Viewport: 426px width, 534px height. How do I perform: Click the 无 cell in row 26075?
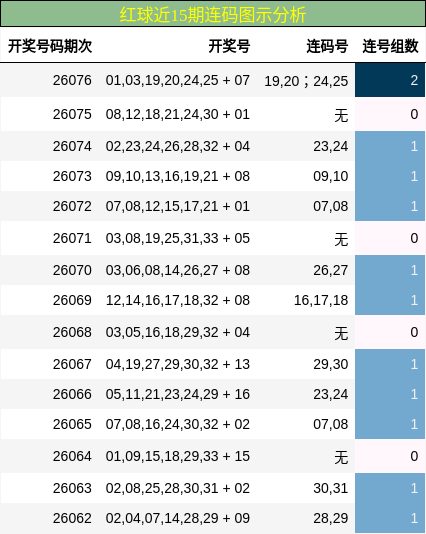341,115
